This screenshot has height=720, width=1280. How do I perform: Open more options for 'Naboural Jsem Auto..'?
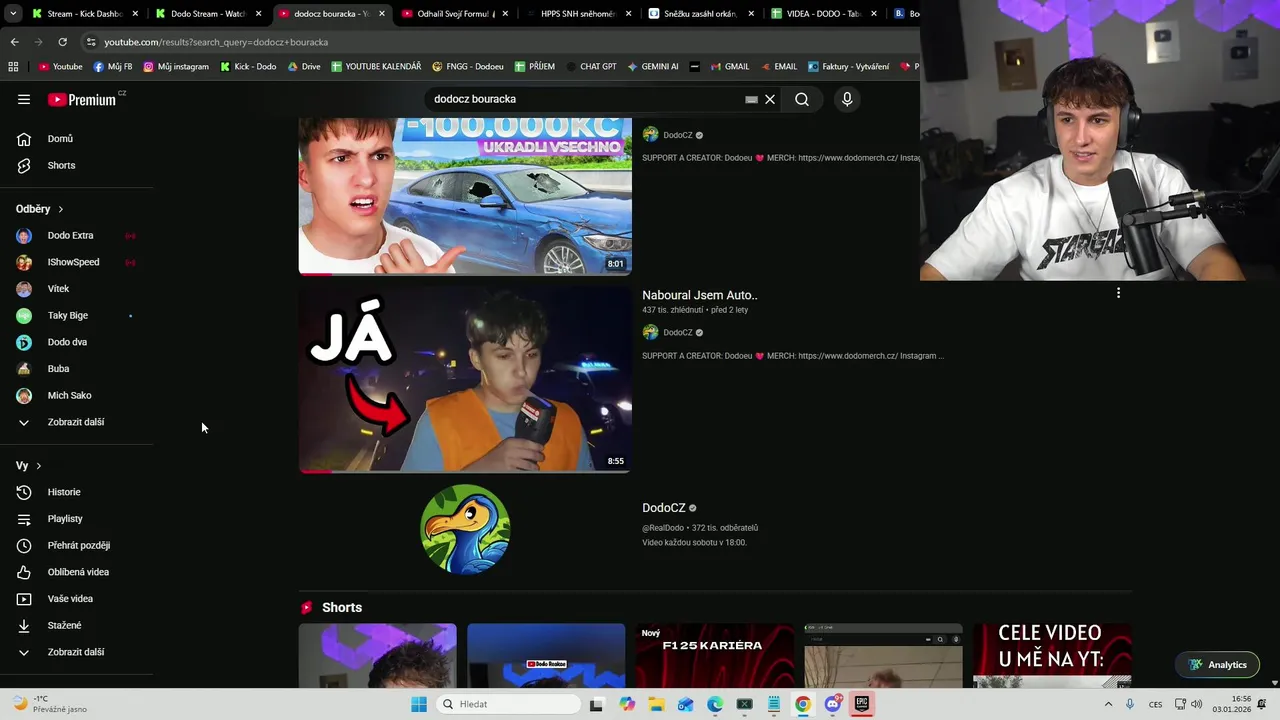tap(1118, 293)
